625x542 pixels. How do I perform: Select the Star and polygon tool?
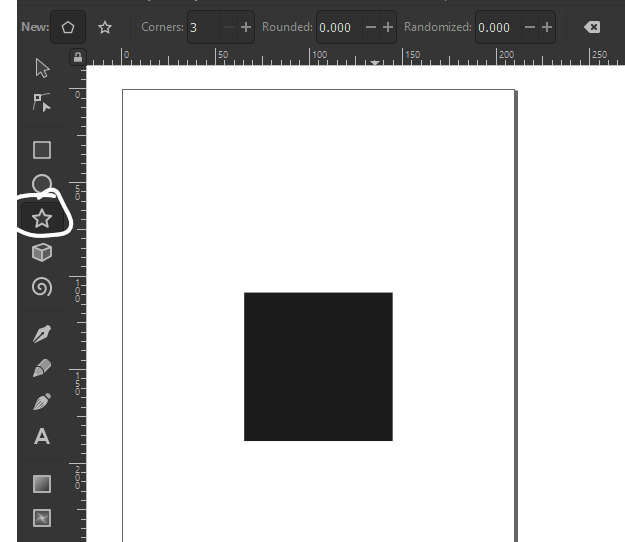42,218
